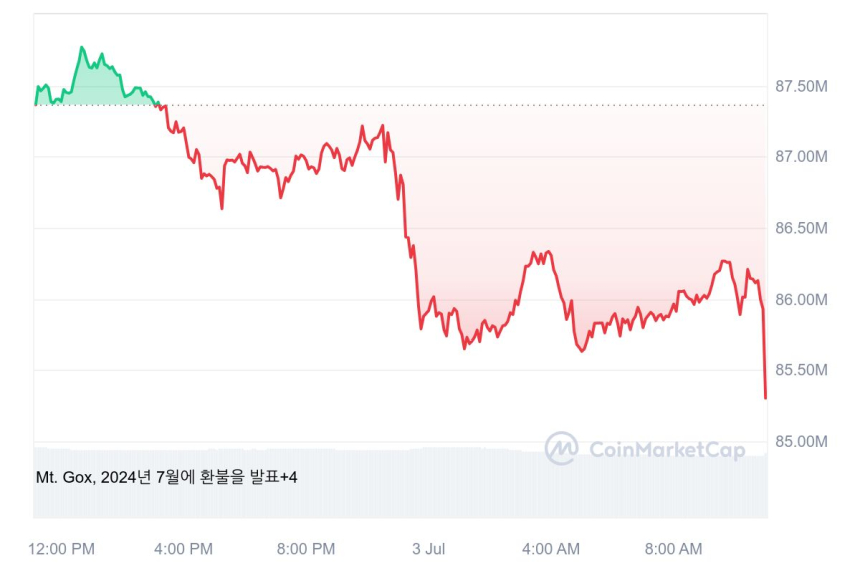Click the 85.00M price axis label
The height and width of the screenshot is (573, 860).
(801, 442)
